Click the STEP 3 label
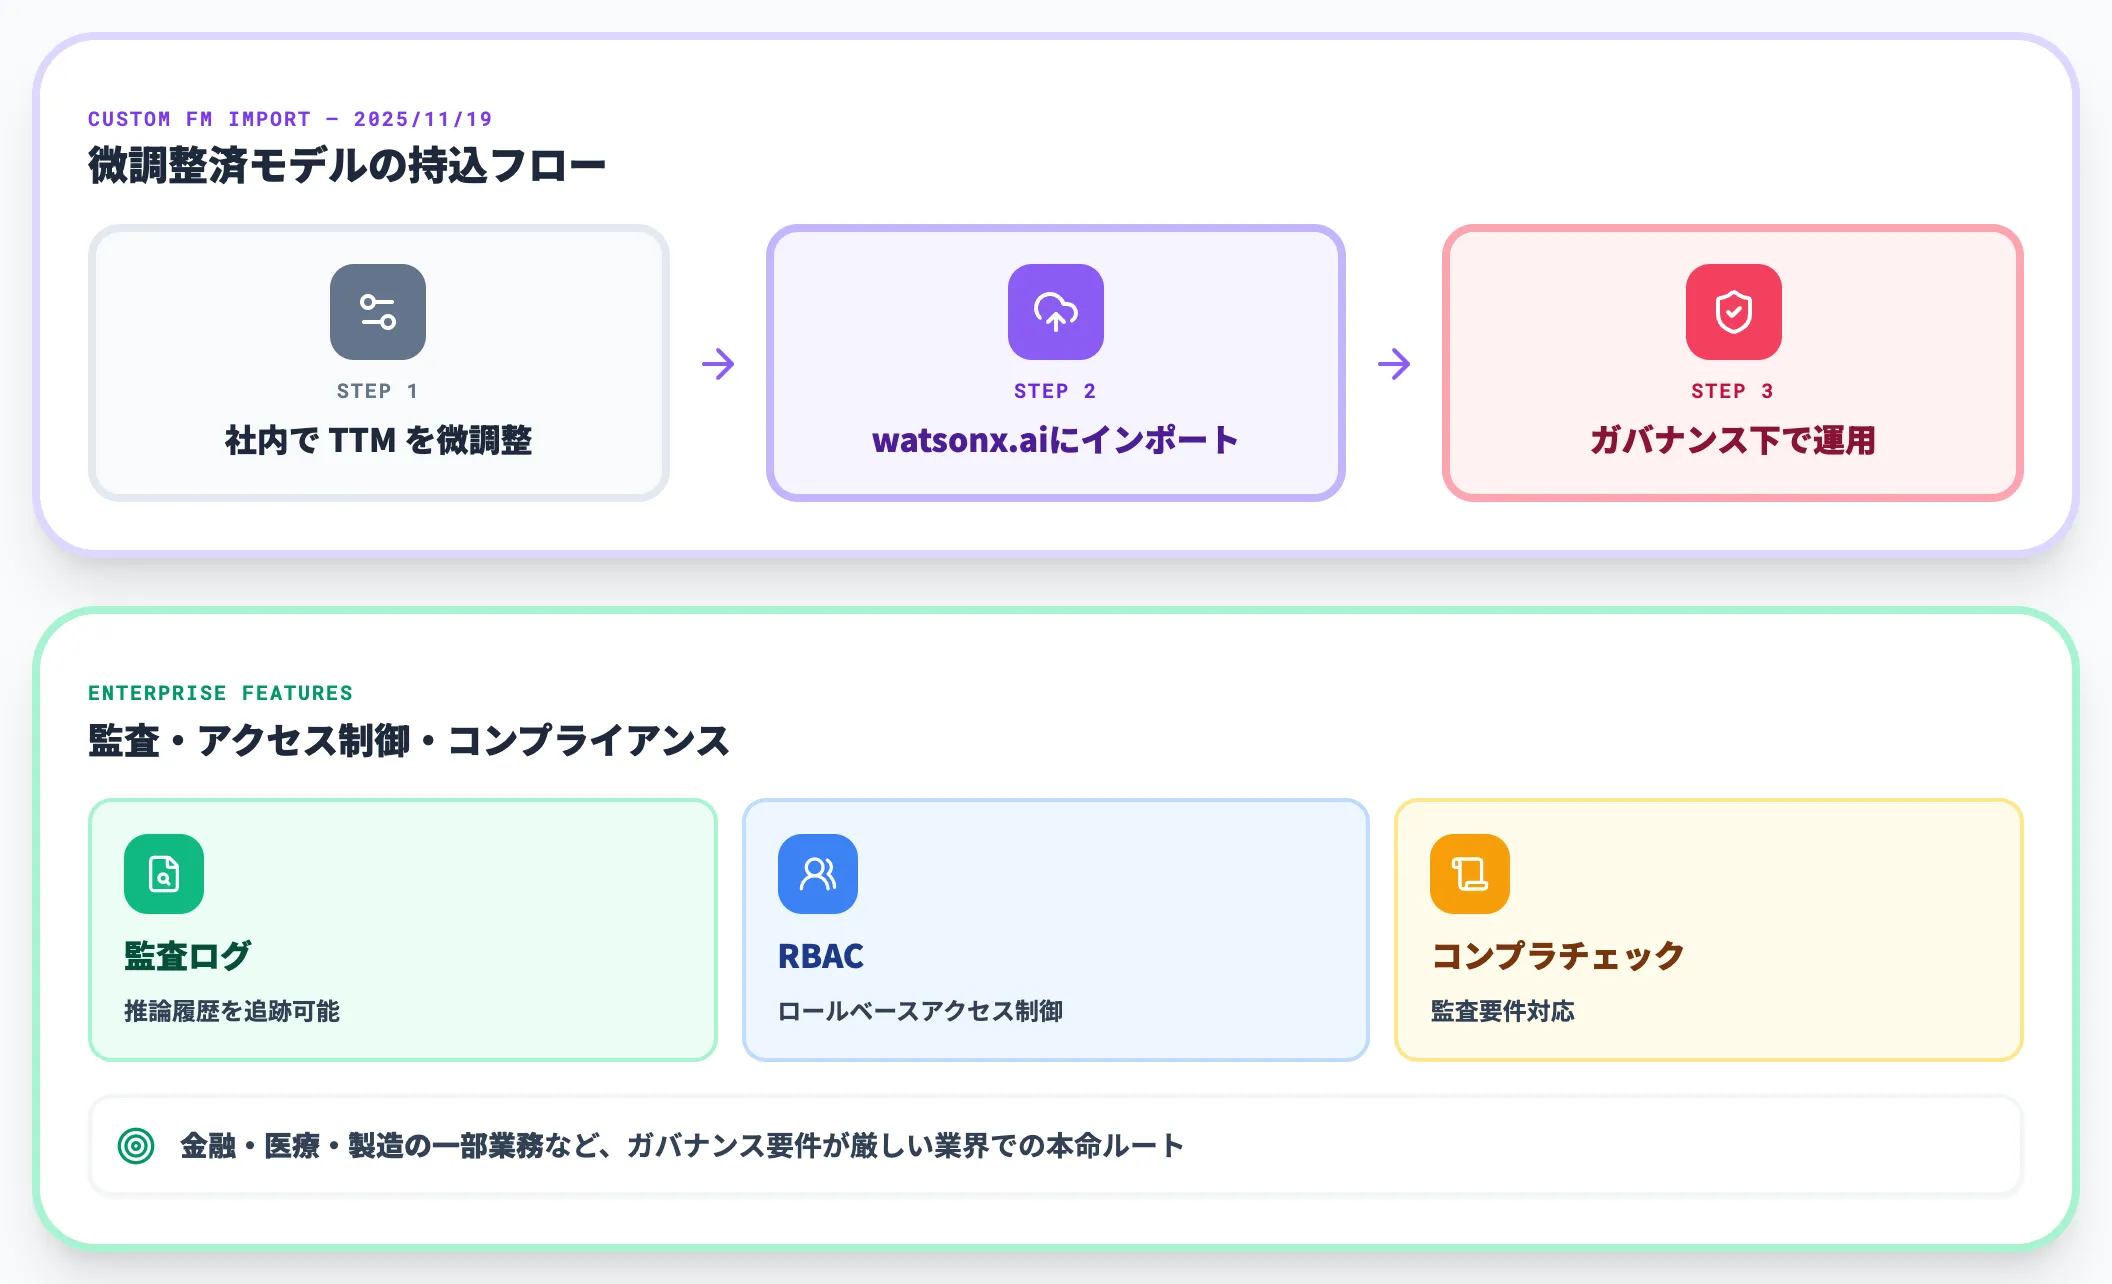 1733,391
